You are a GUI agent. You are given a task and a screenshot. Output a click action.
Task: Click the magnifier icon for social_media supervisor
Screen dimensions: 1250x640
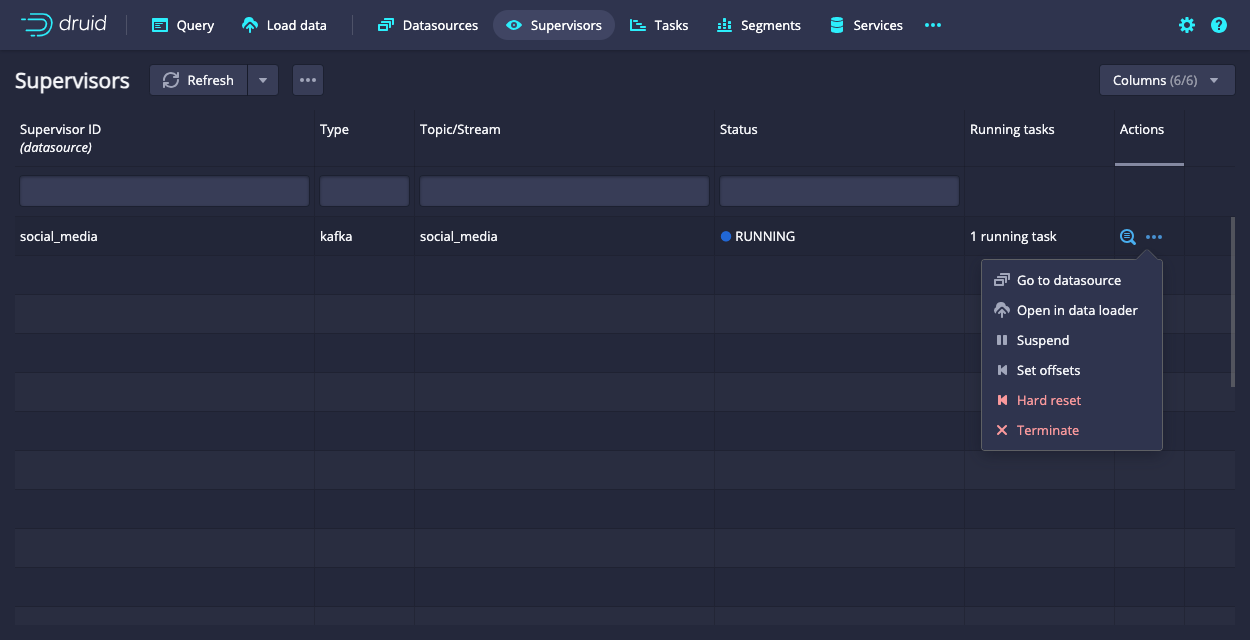pos(1127,237)
